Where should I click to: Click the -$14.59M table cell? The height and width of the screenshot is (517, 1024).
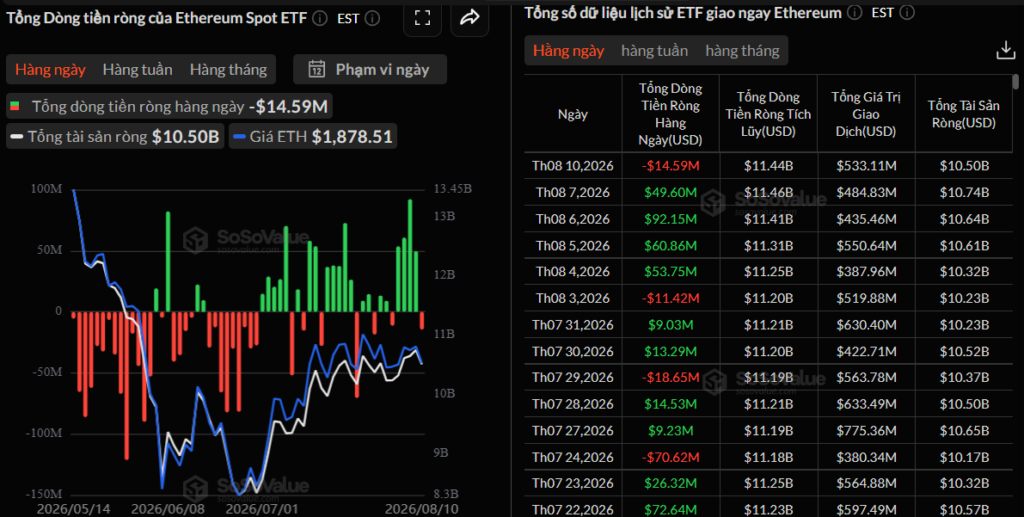tap(670, 166)
